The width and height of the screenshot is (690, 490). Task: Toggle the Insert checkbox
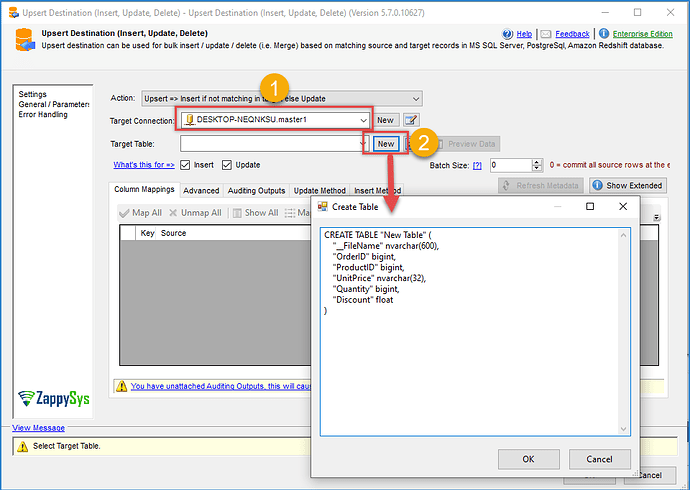(x=185, y=165)
